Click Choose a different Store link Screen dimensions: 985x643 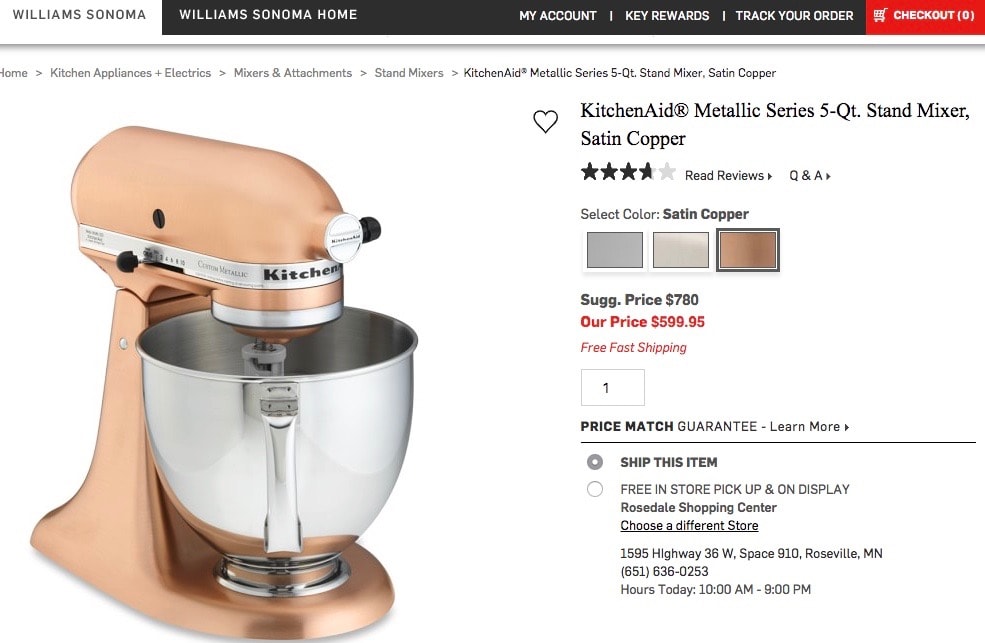pyautogui.click(x=689, y=526)
